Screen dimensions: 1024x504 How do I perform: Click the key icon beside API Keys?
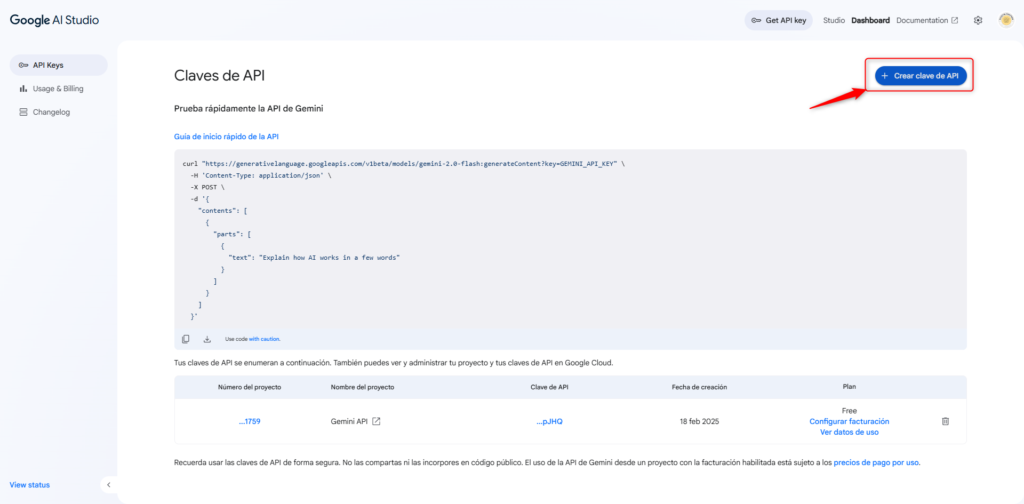pos(24,65)
